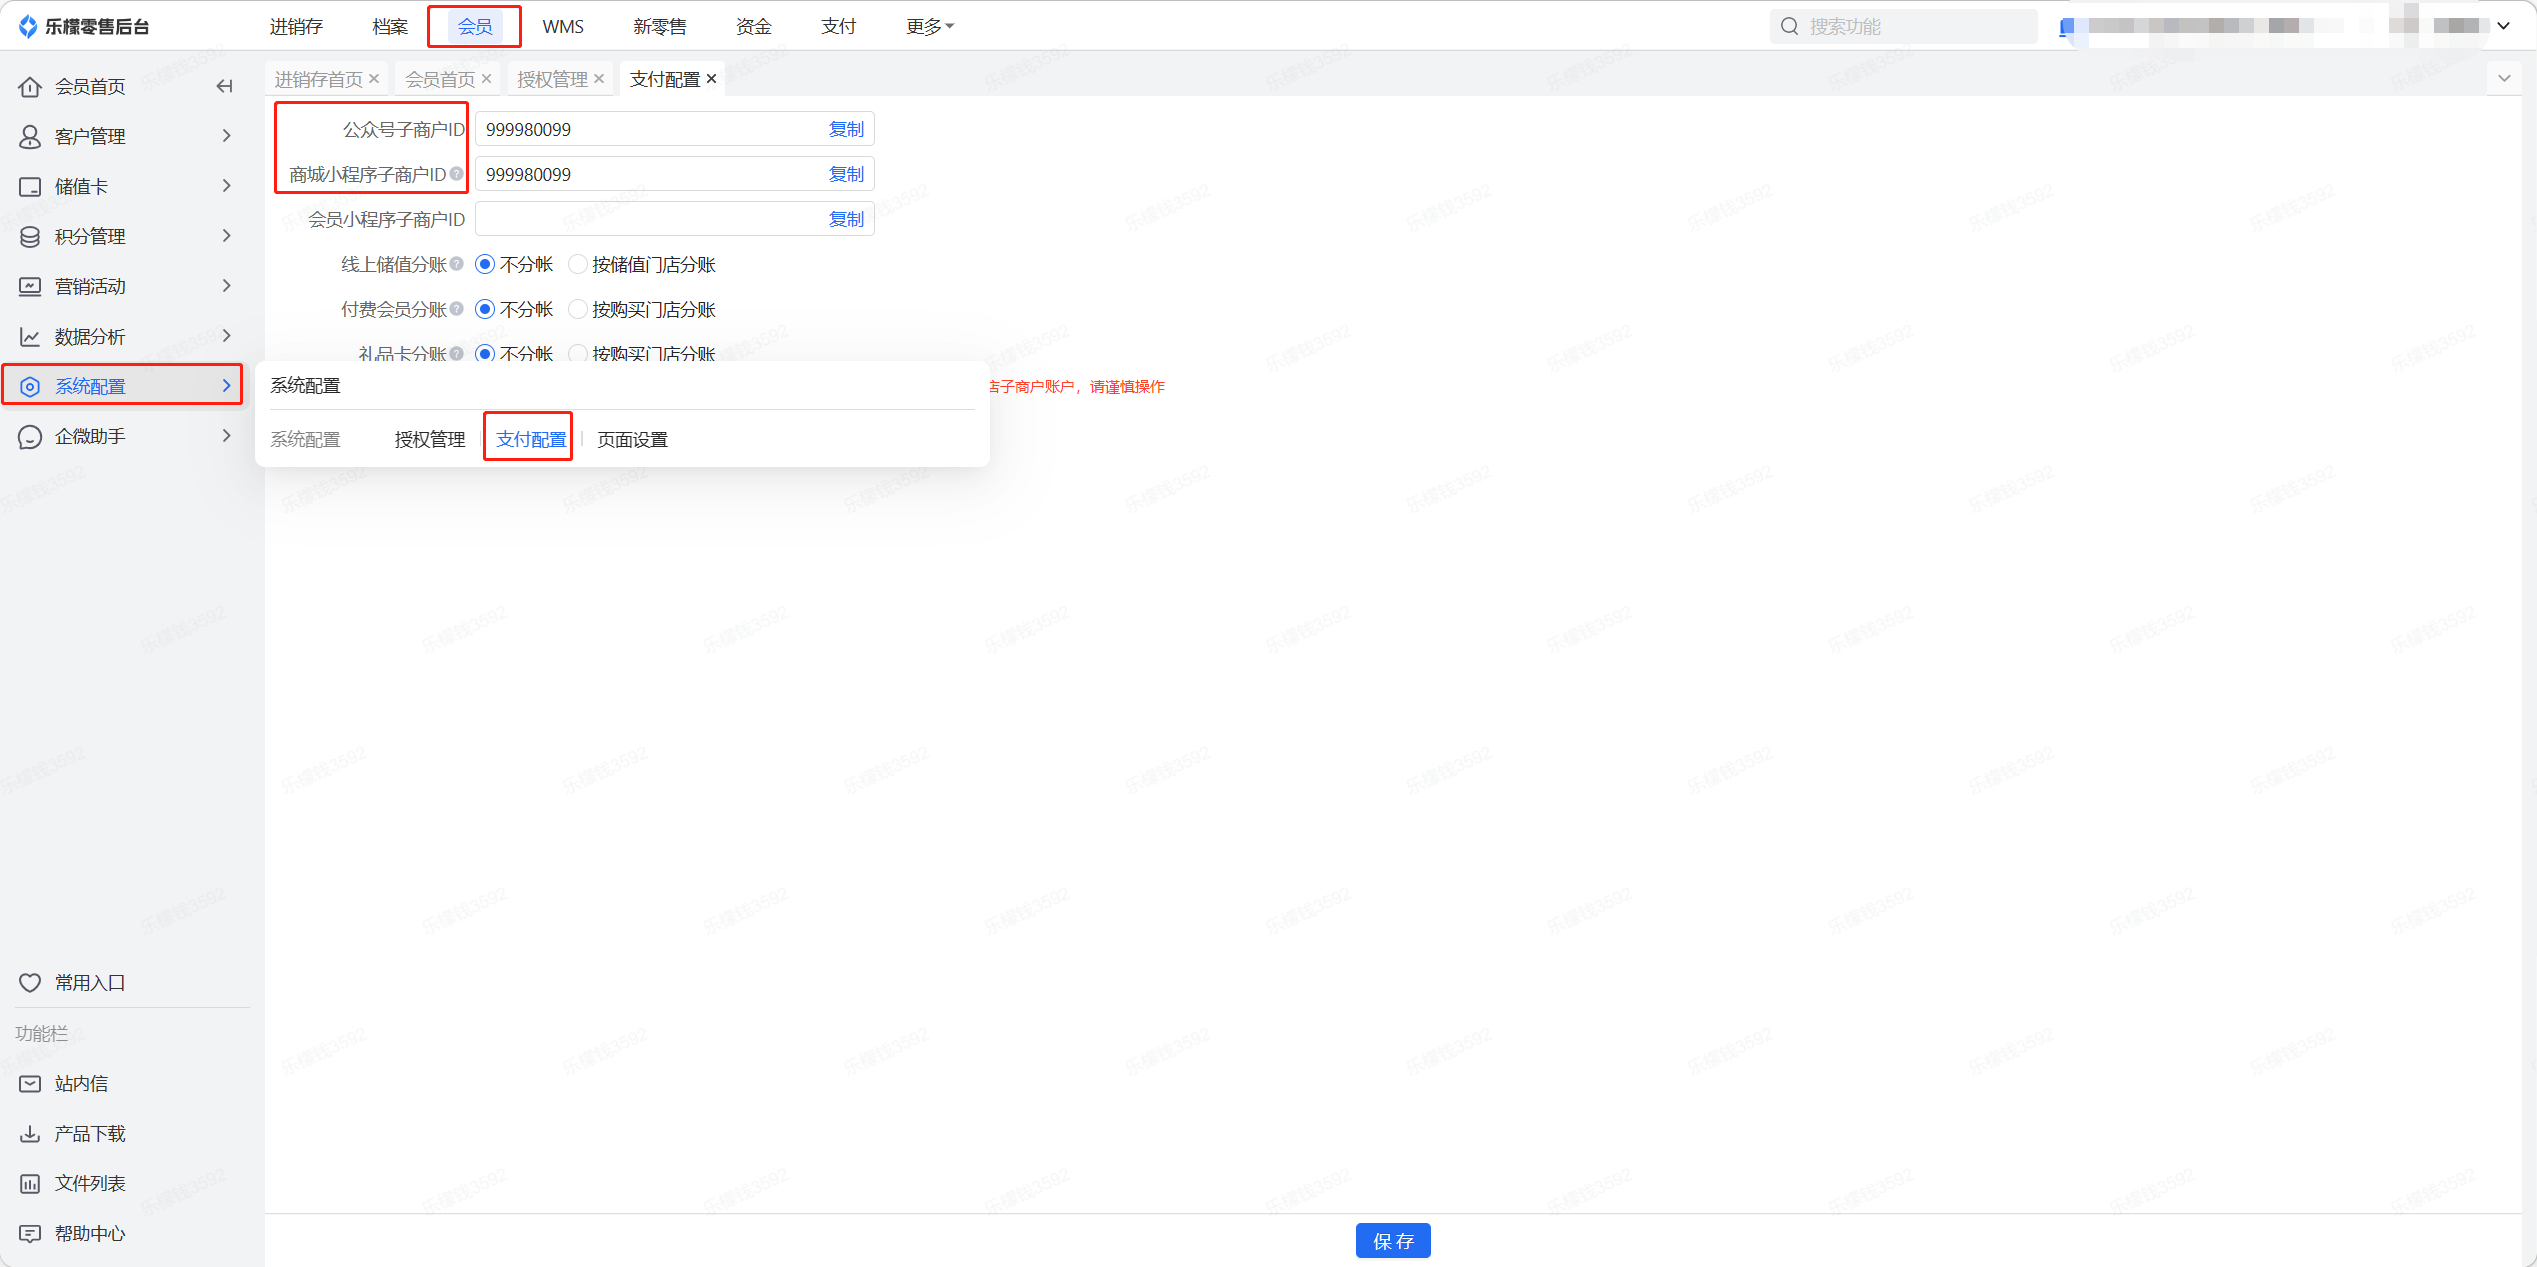This screenshot has width=2537, height=1267.
Task: Click help icon beside 线上储值分账
Action: 457,264
